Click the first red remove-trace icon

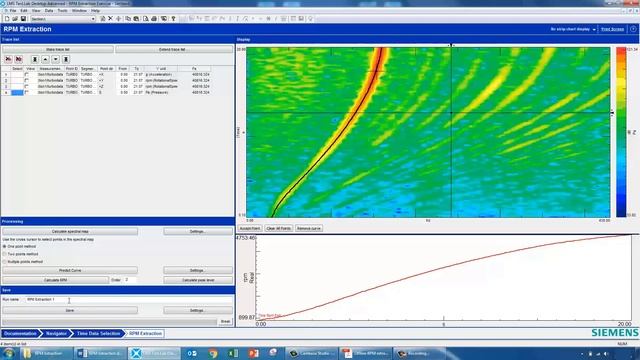coord(8,59)
